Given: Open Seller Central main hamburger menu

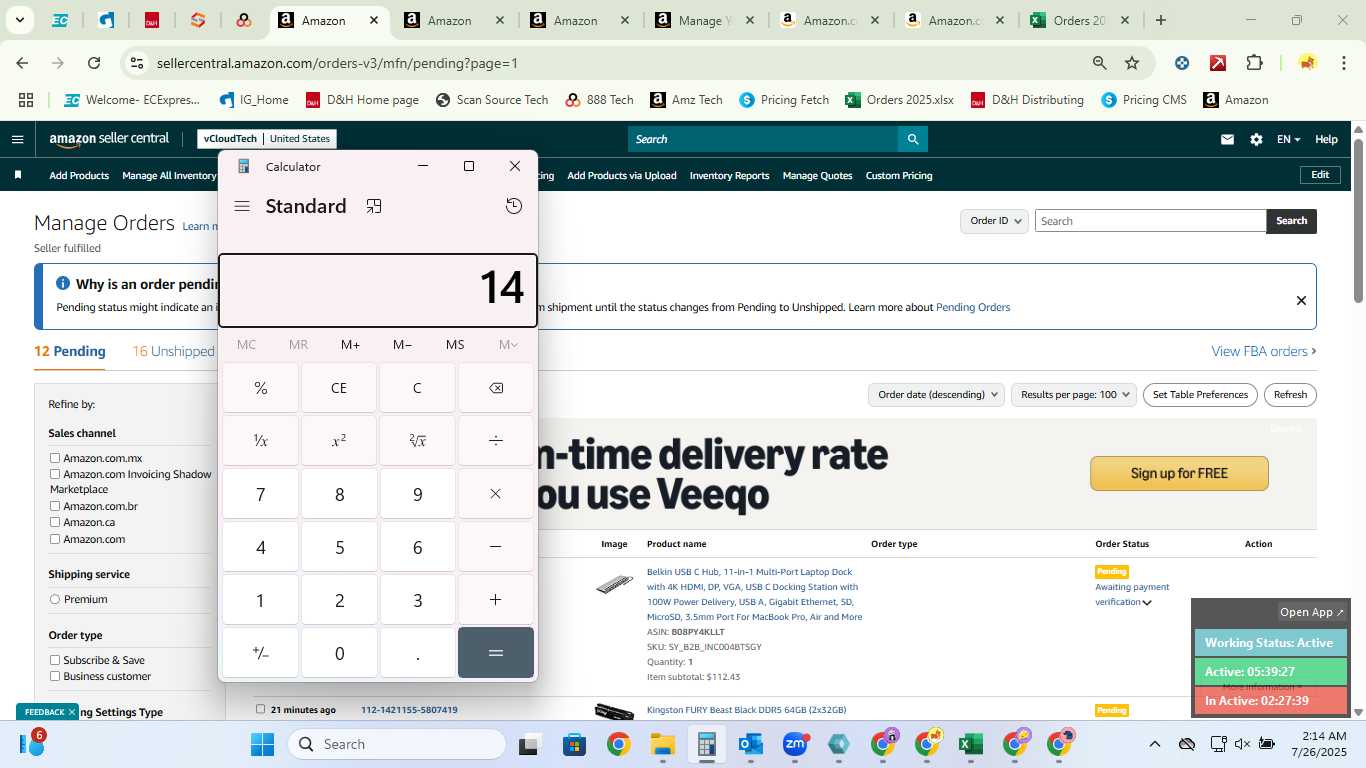Looking at the screenshot, I should click(17, 139).
